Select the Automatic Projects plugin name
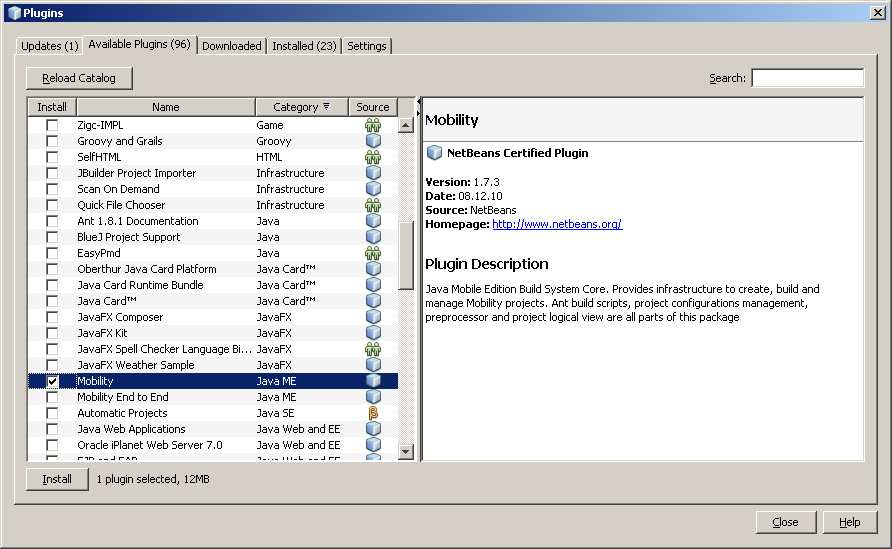 point(122,413)
